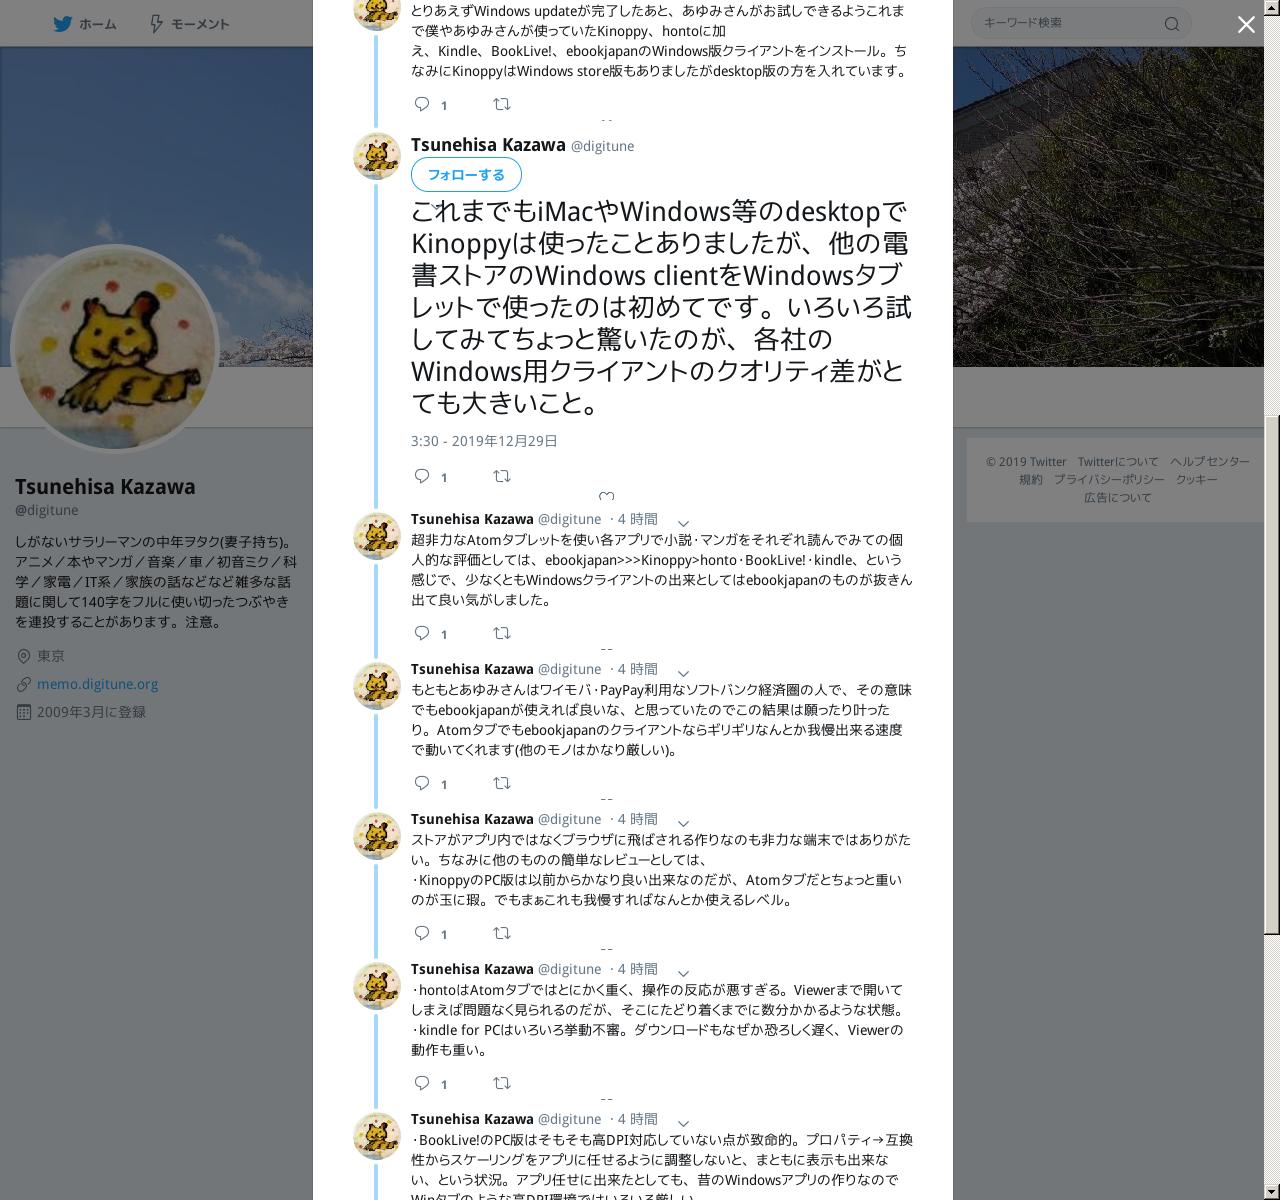This screenshot has width=1280, height=1200.
Task: Click the search magnifier icon
Action: 1172,23
